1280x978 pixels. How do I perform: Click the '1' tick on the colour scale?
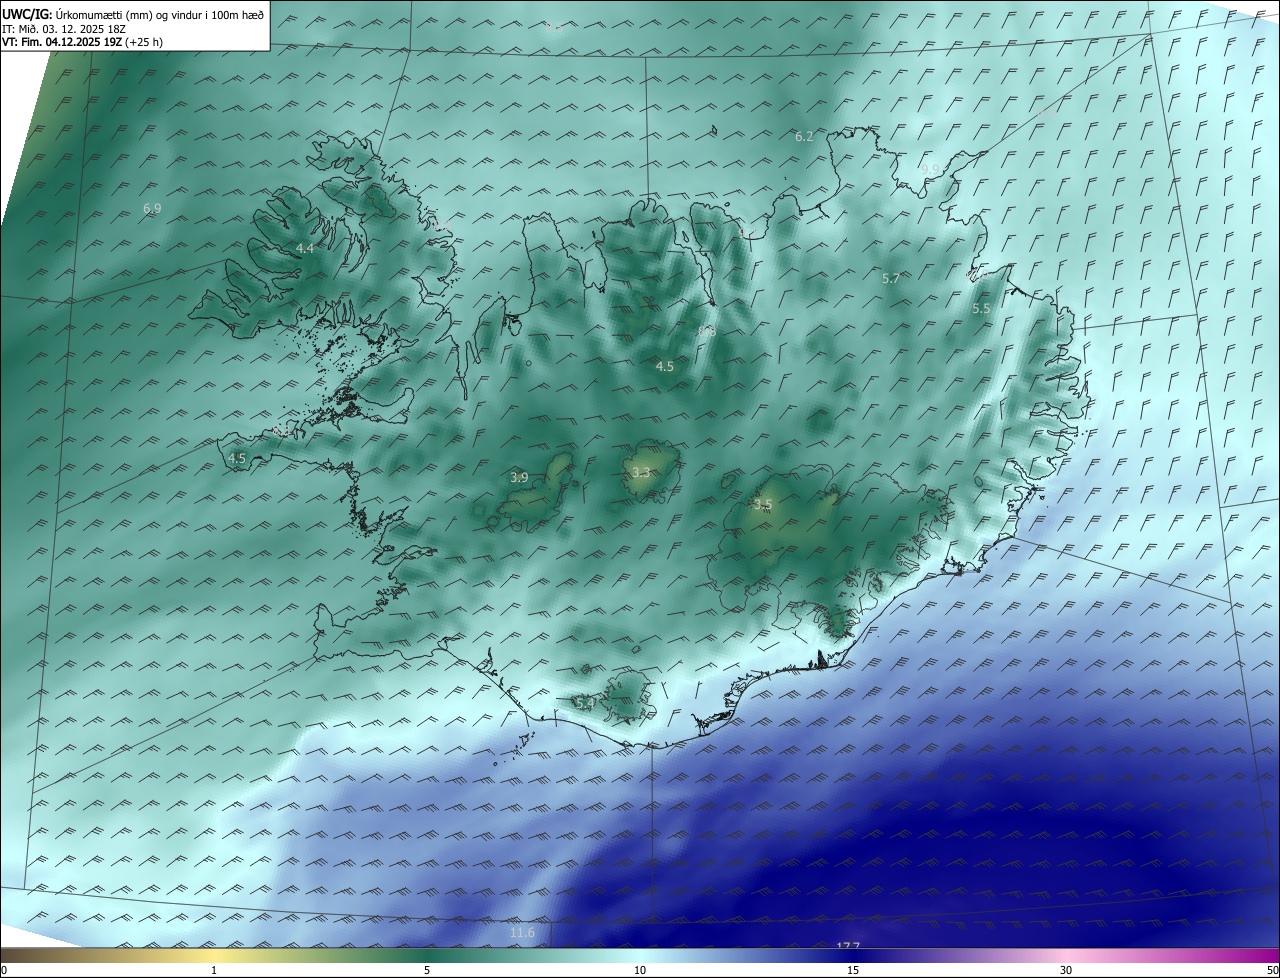point(214,970)
